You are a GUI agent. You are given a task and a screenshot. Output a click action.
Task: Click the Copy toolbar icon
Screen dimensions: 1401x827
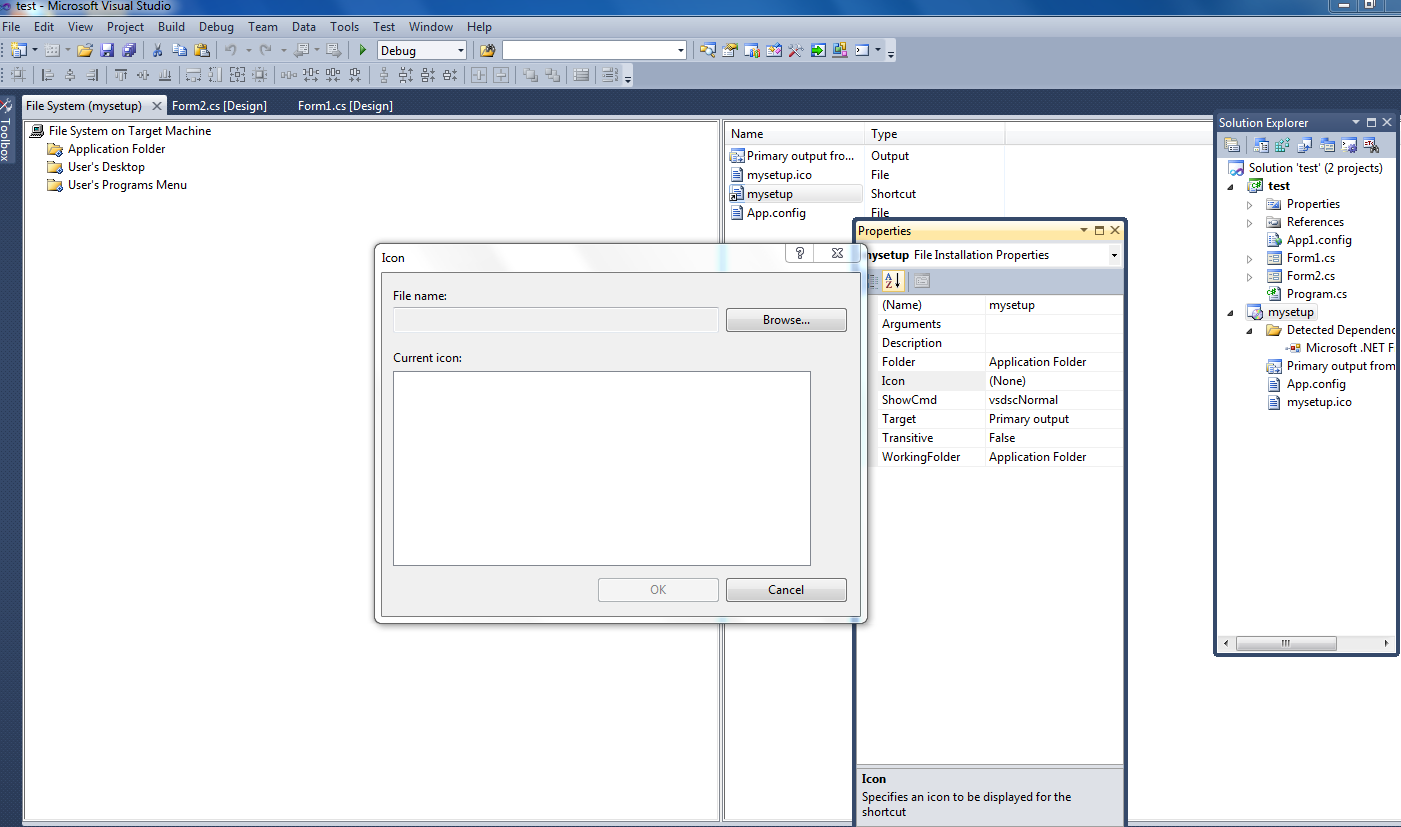(180, 50)
